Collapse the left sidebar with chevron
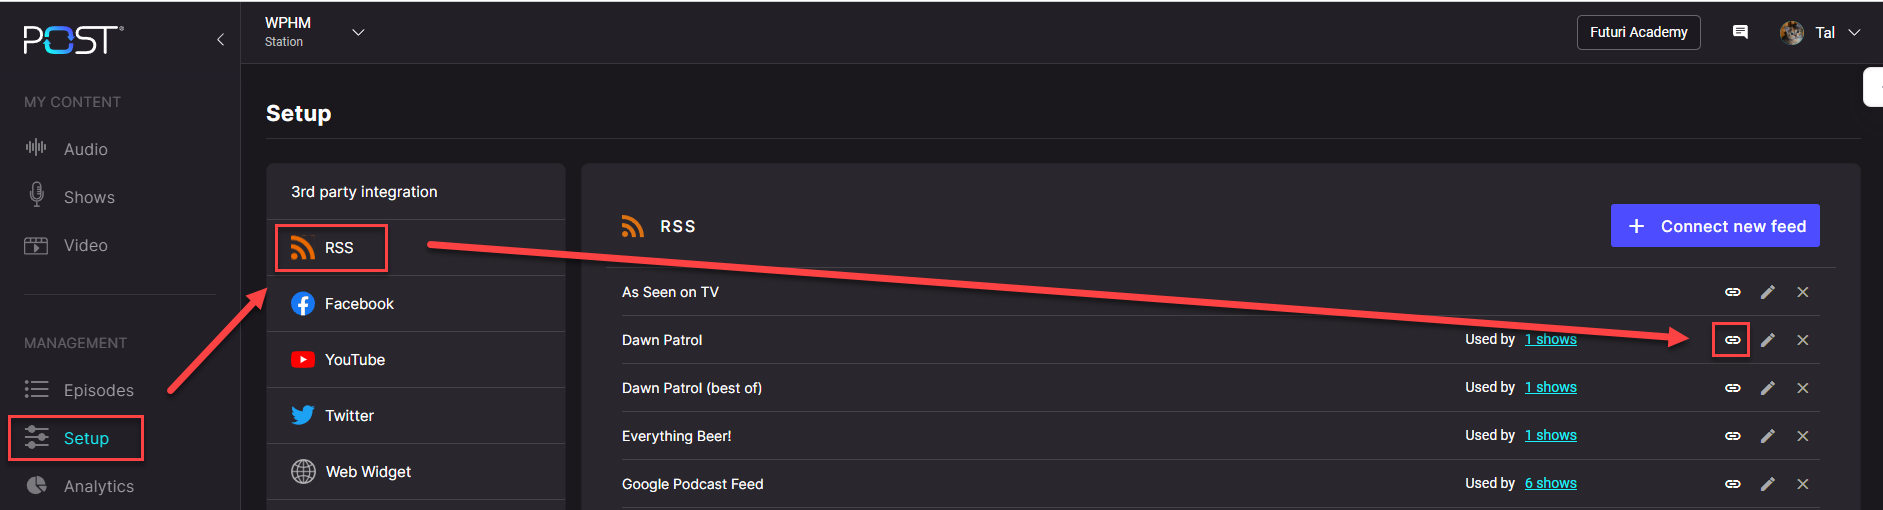The image size is (1883, 510). [220, 40]
